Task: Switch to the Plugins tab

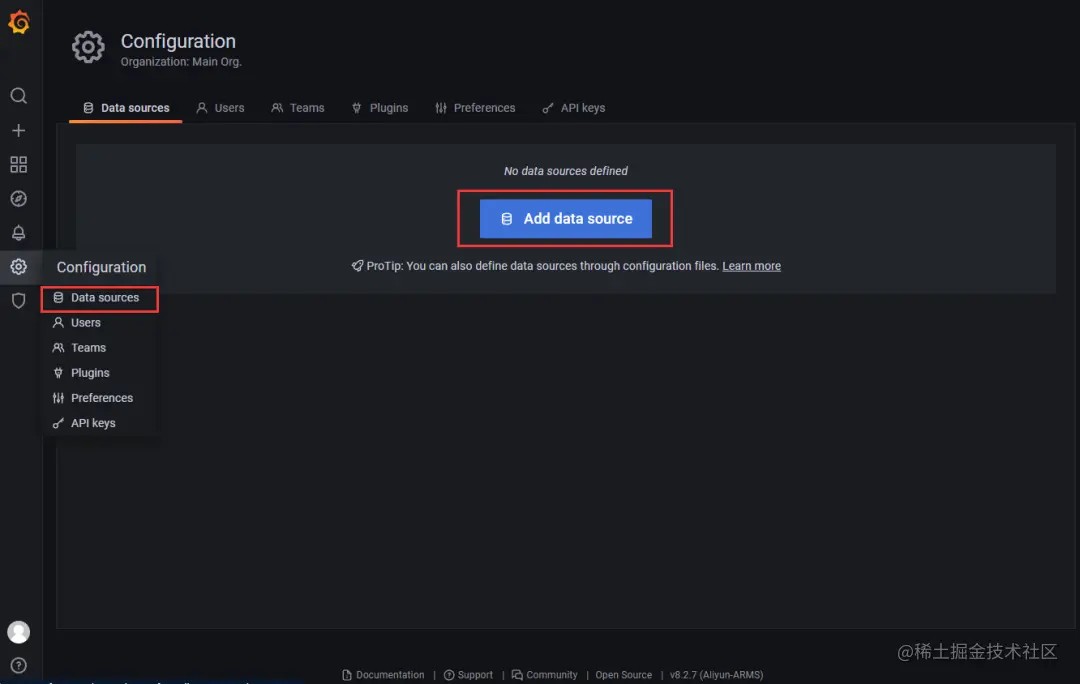Action: pos(380,108)
